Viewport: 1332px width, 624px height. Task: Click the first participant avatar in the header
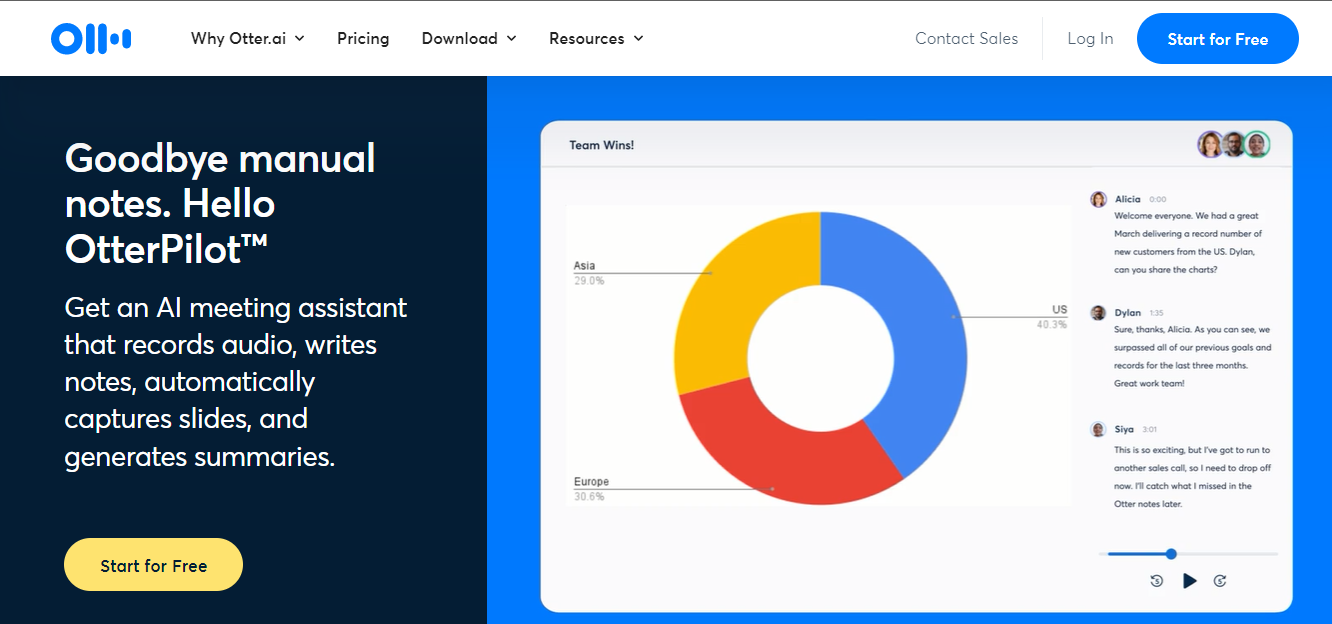coord(1211,144)
